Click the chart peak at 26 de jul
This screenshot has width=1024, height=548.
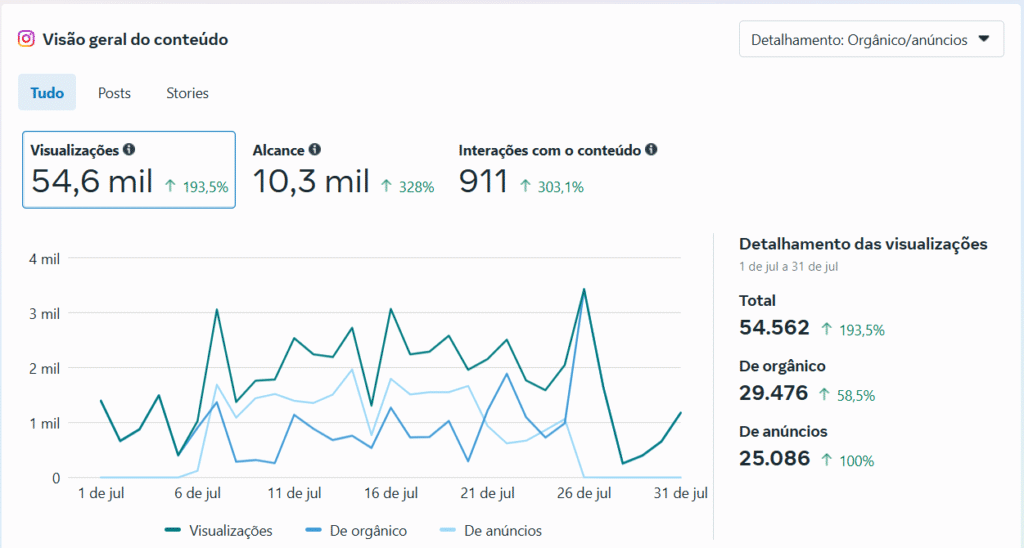pyautogui.click(x=584, y=289)
